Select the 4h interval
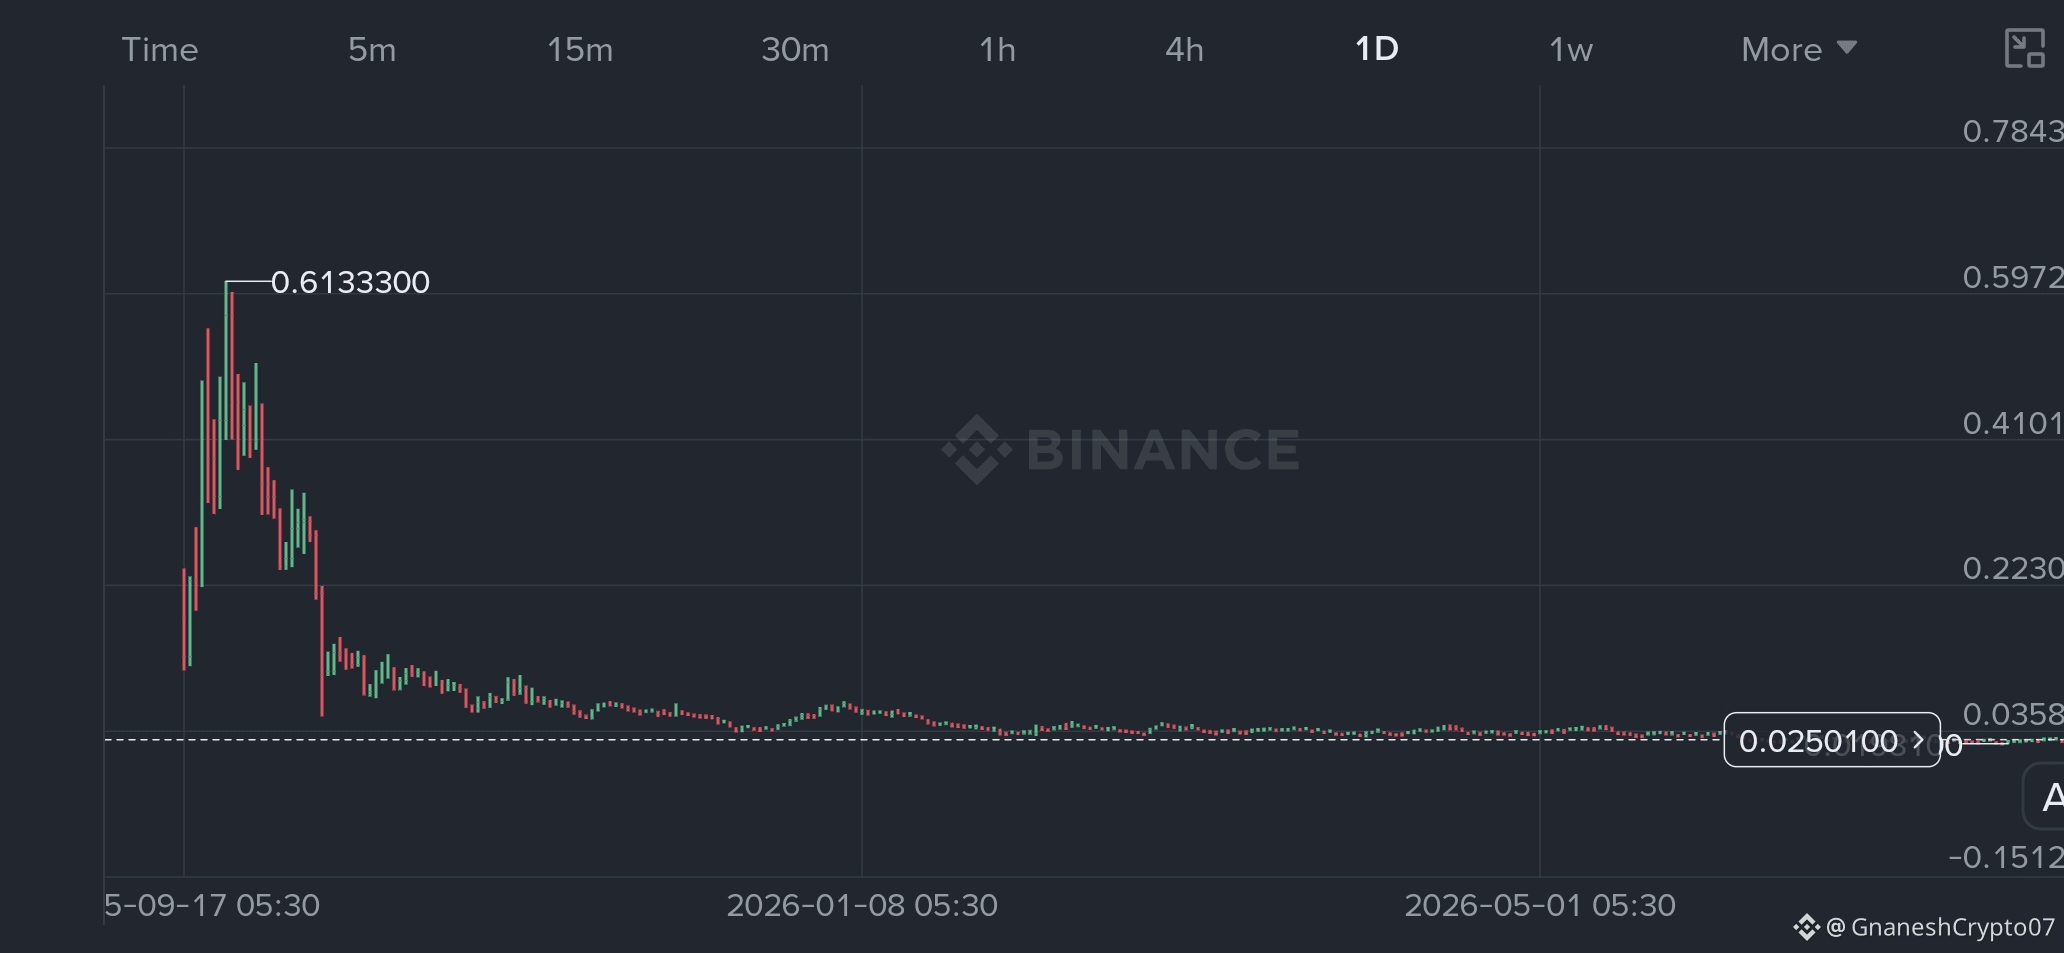 point(1184,49)
